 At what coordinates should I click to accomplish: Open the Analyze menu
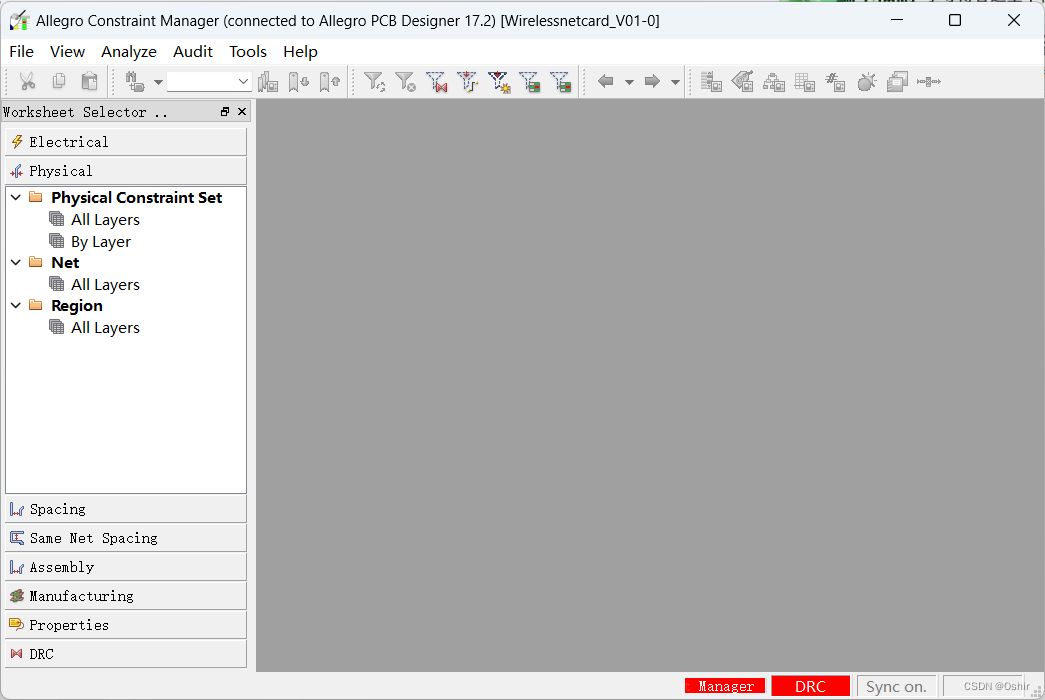point(129,52)
